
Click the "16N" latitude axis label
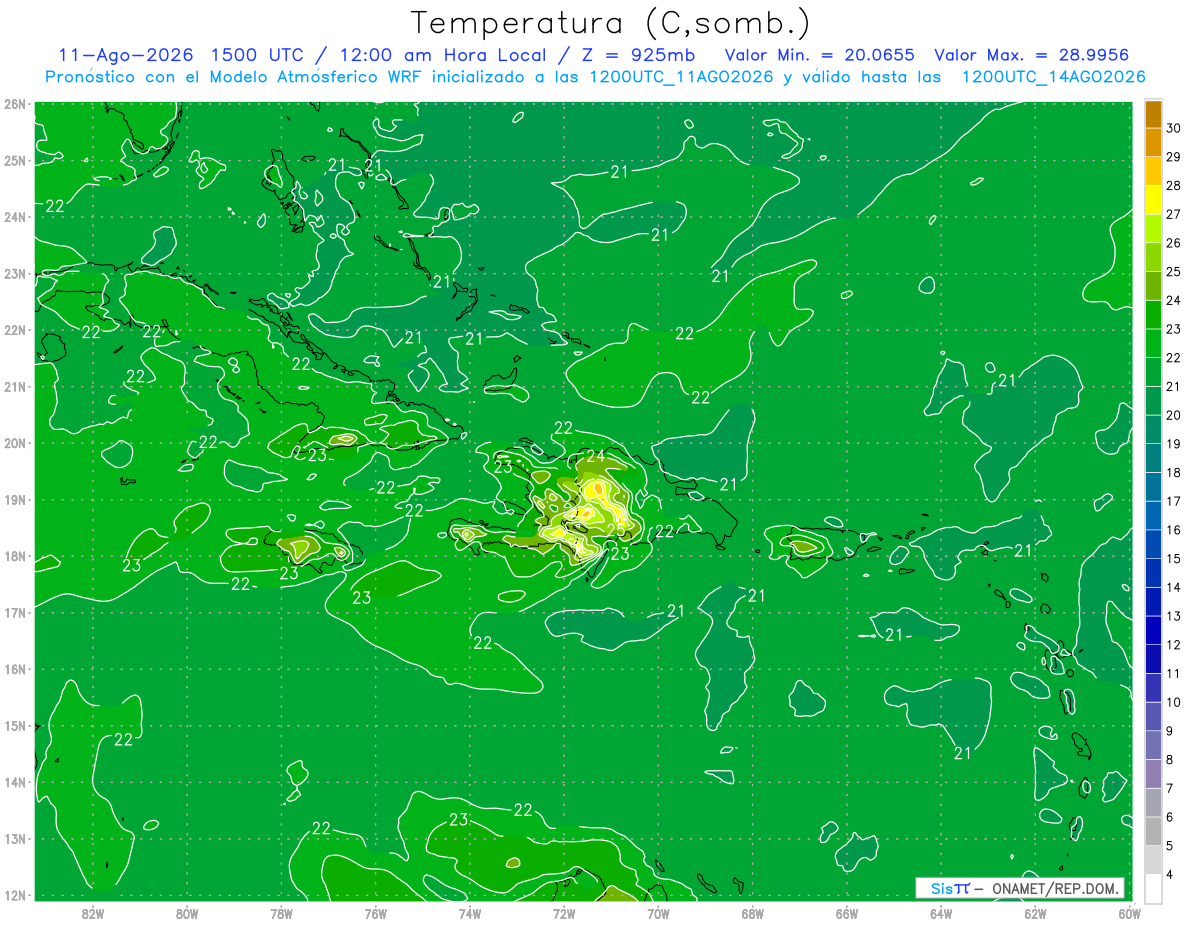14,669
